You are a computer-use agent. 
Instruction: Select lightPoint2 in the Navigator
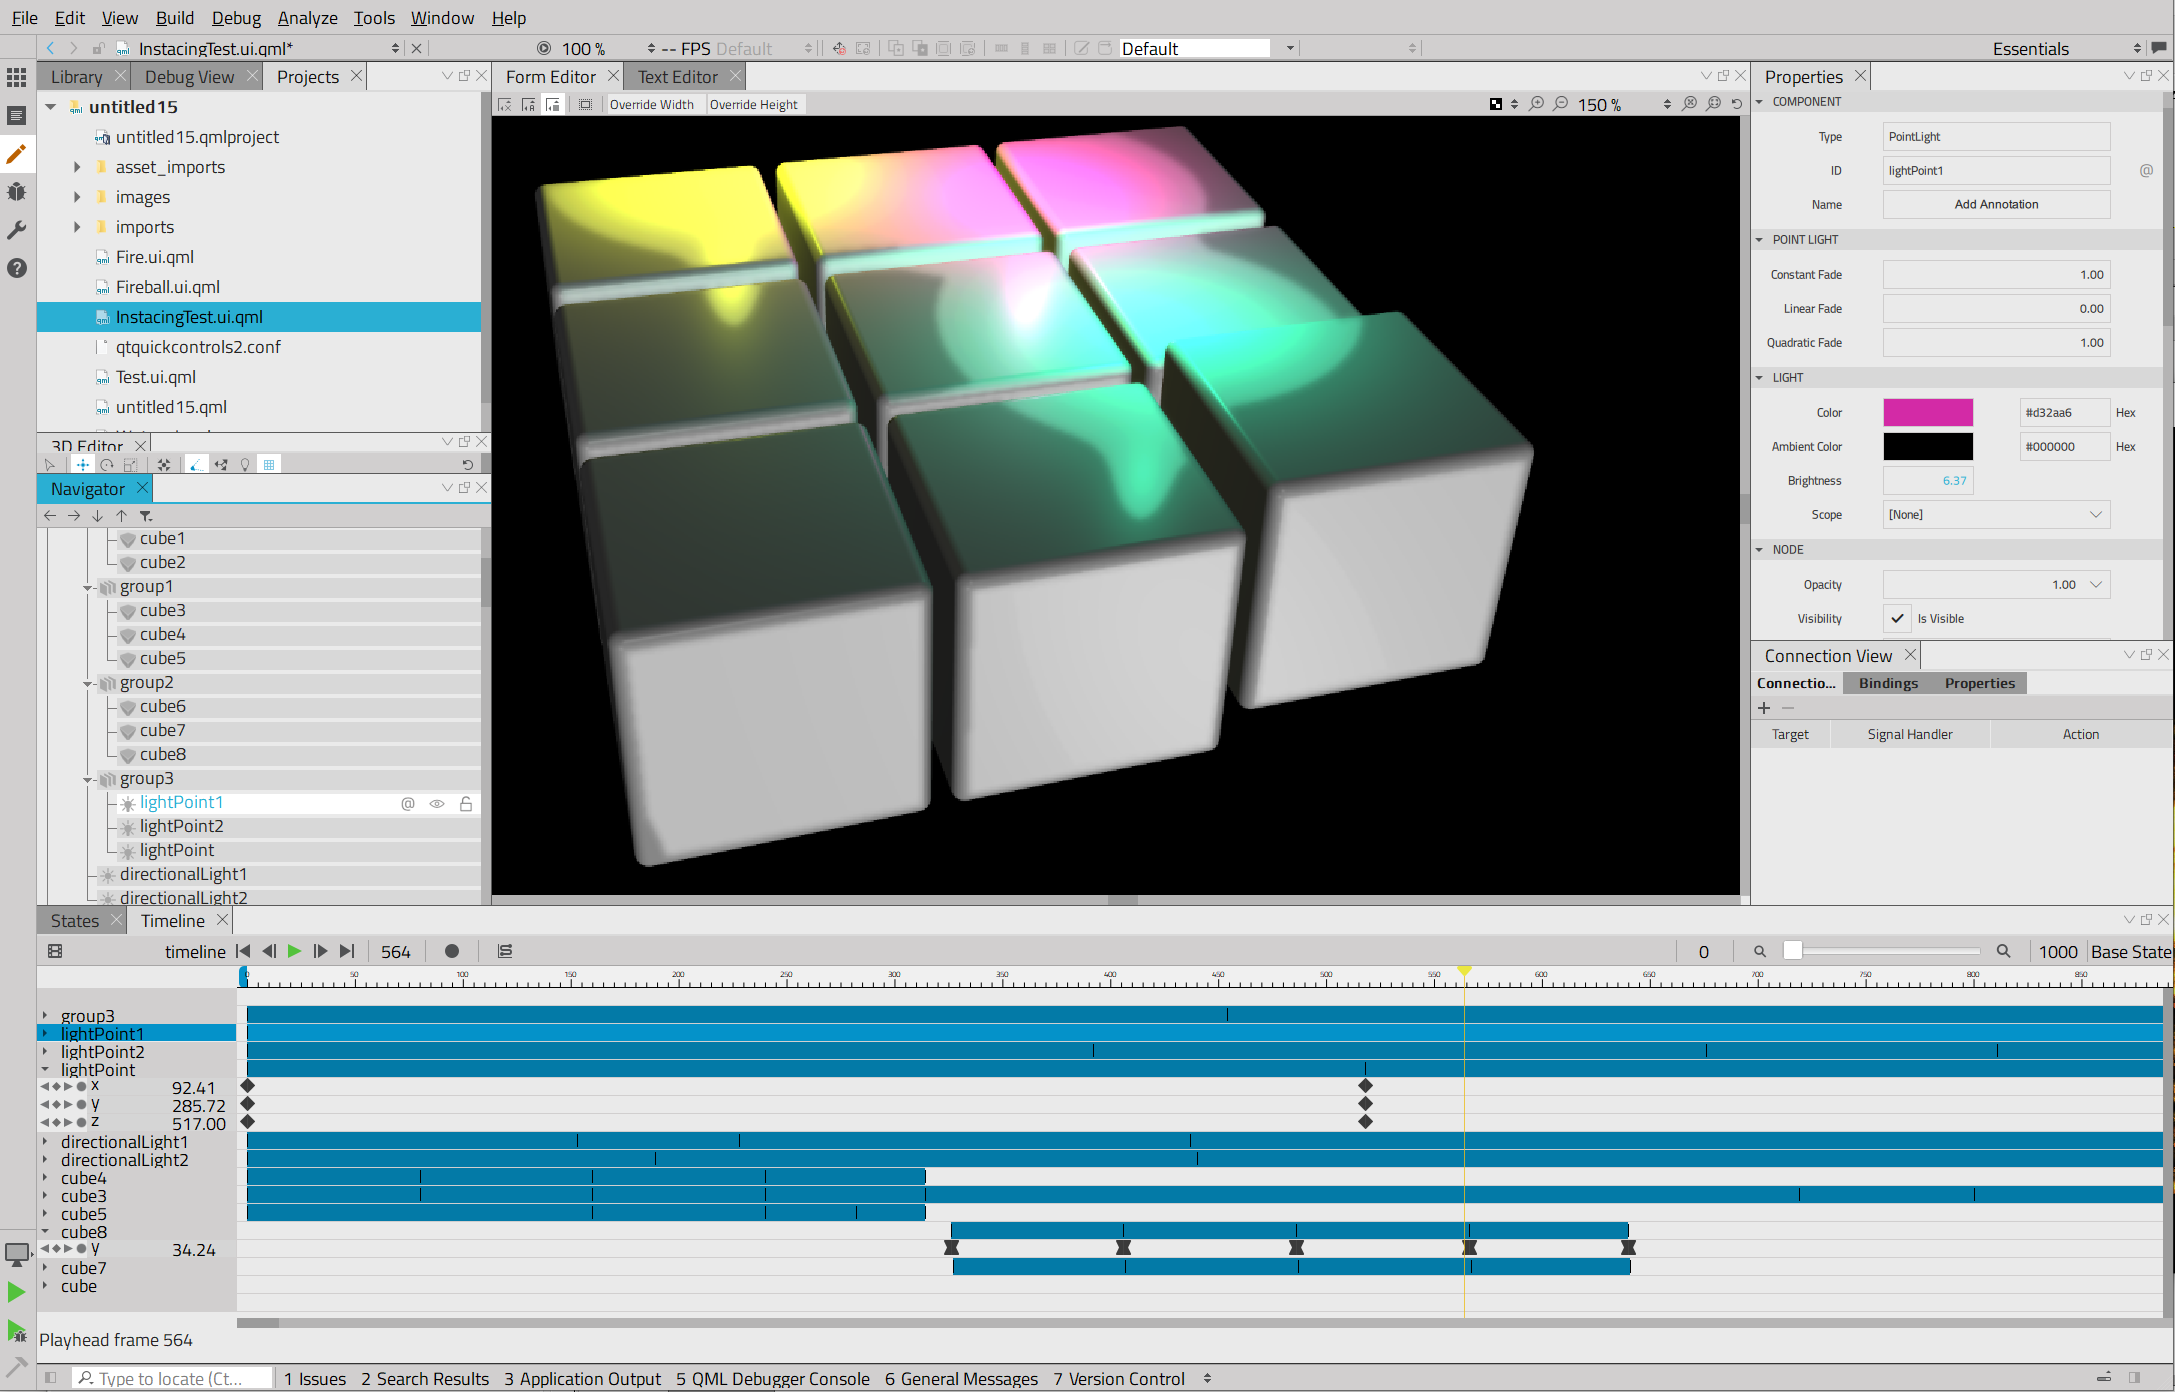pyautogui.click(x=182, y=826)
